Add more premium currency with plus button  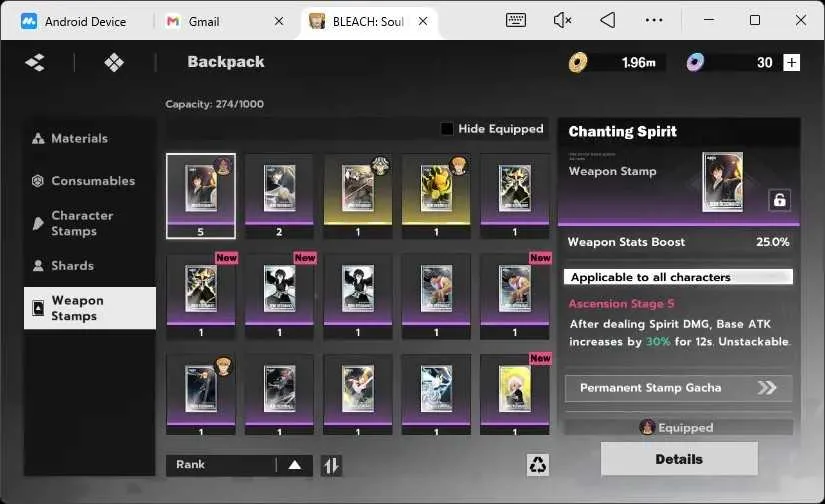791,63
